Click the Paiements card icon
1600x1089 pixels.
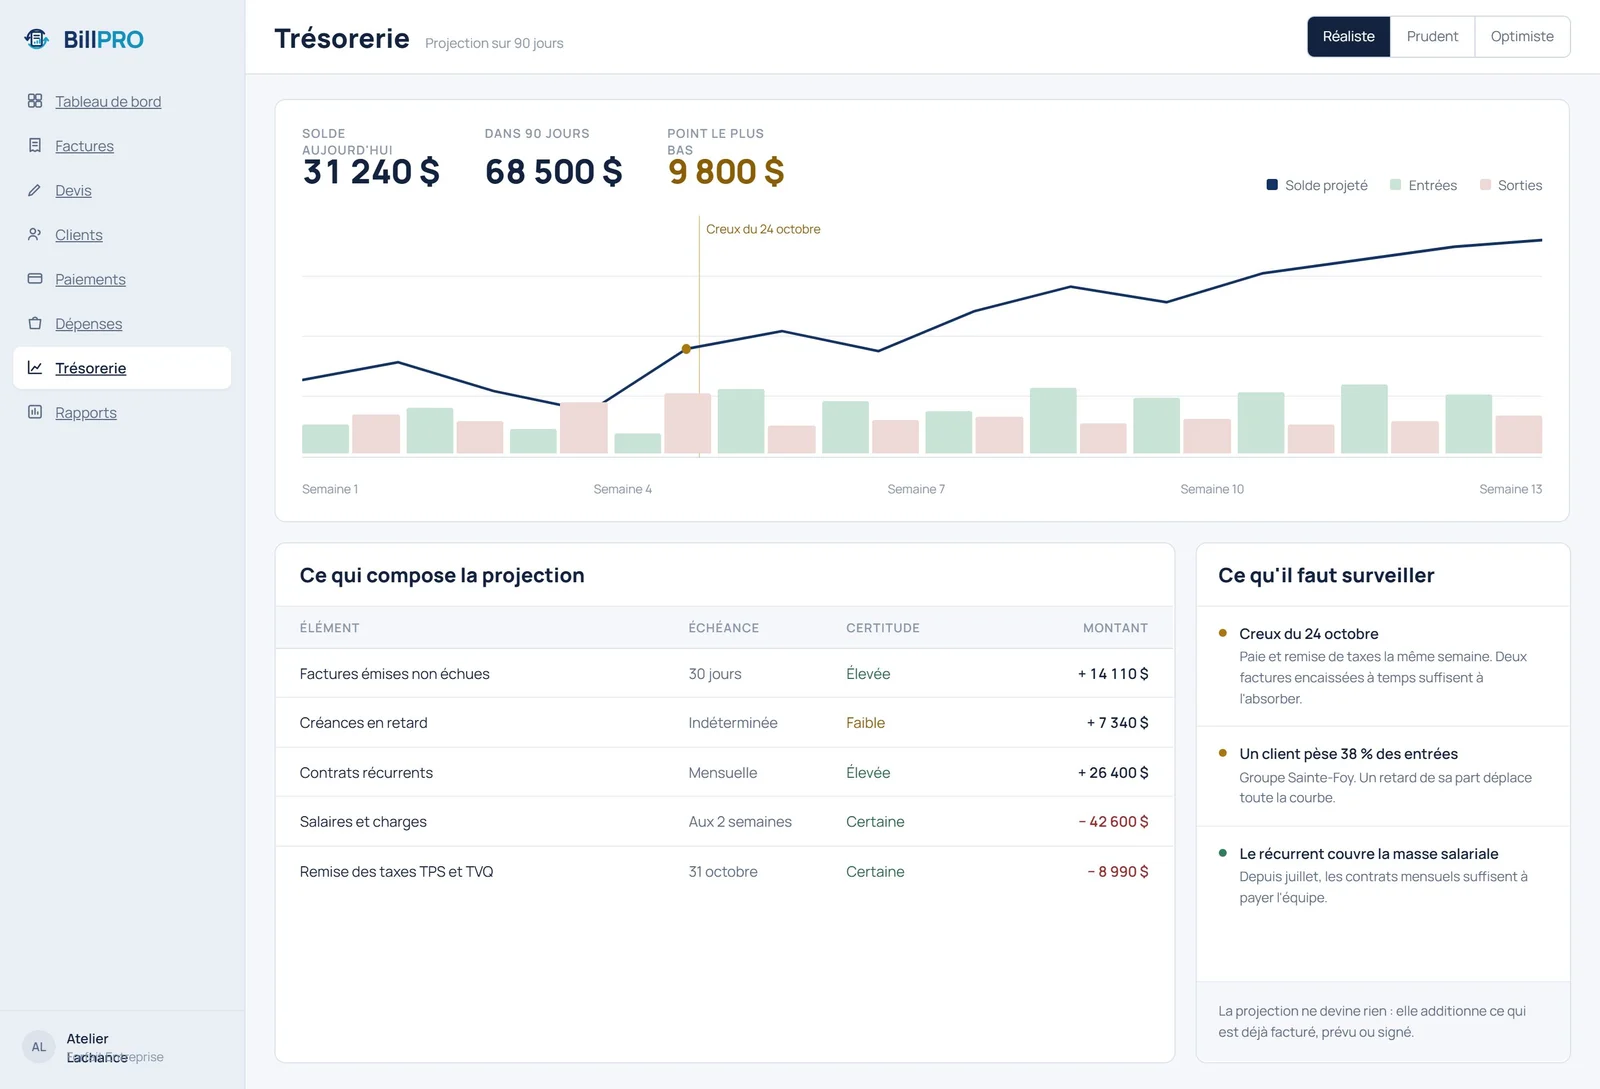coord(35,279)
